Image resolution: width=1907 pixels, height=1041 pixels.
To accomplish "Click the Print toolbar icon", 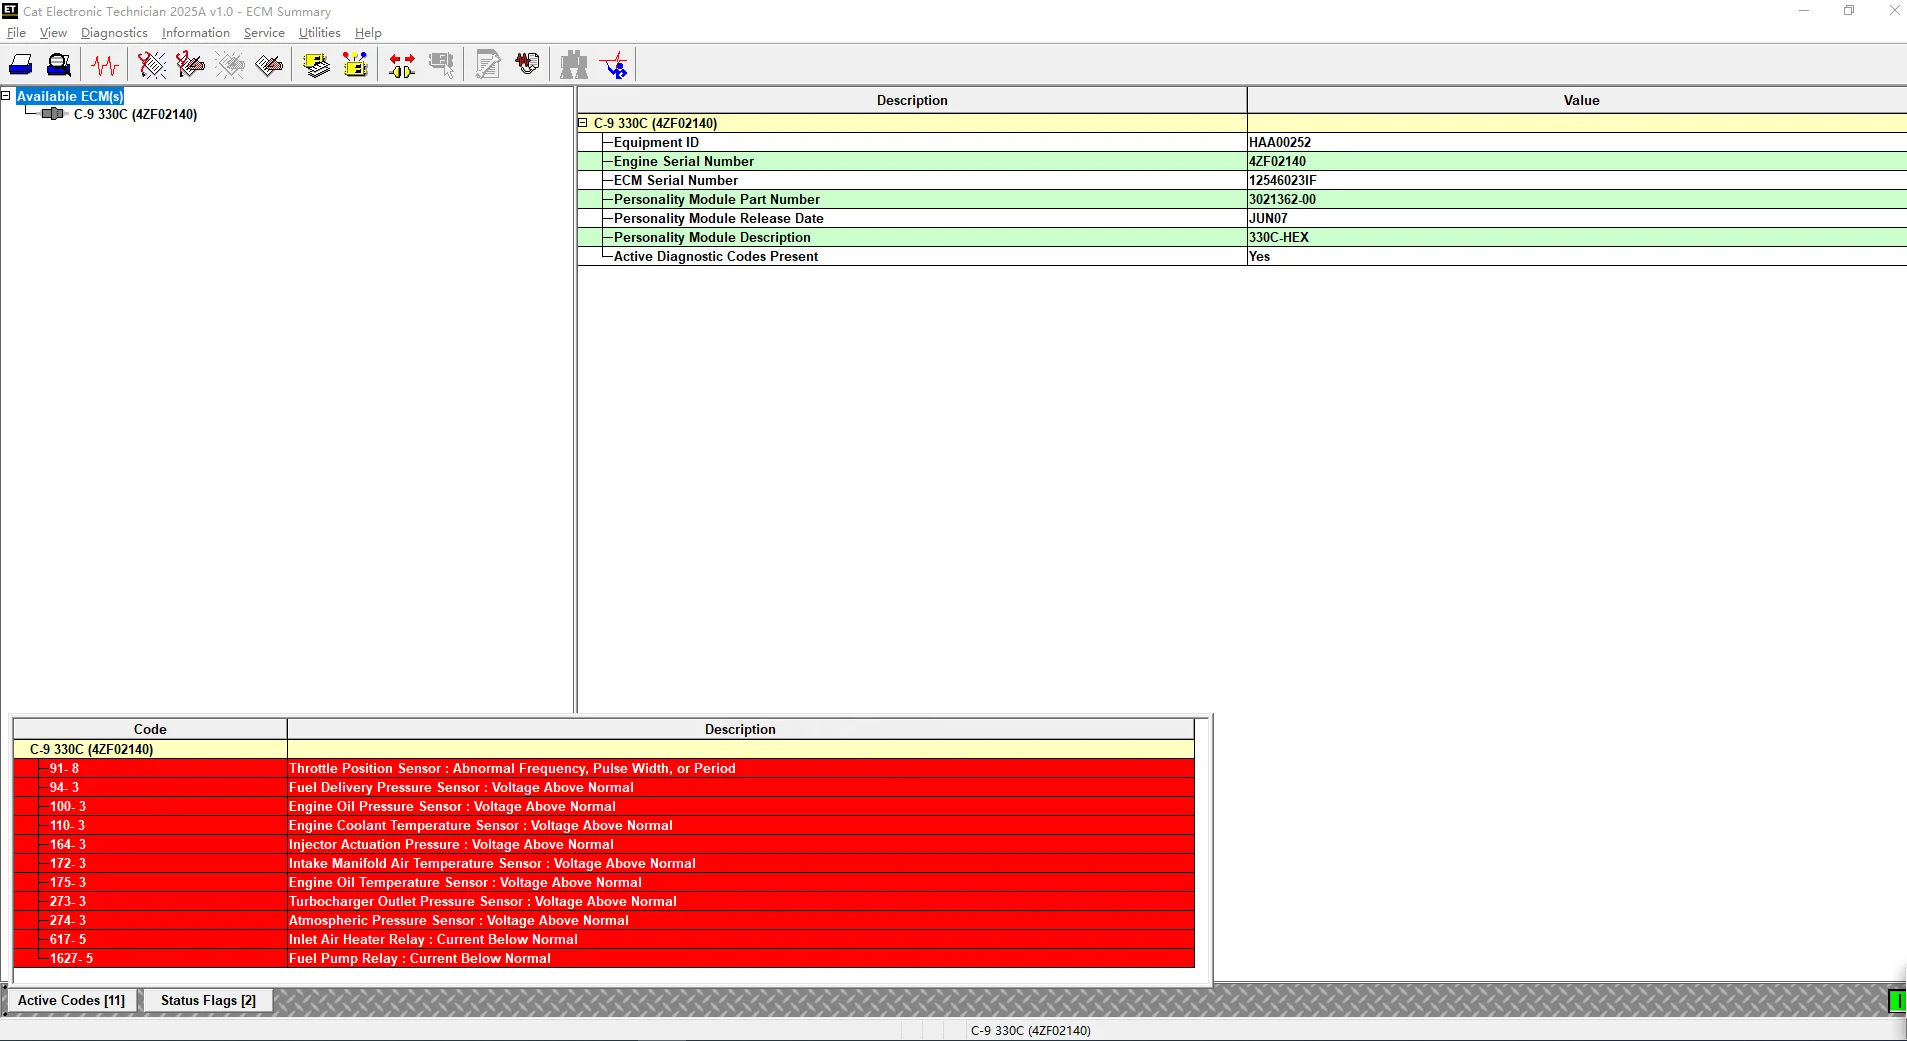I will [x=21, y=65].
